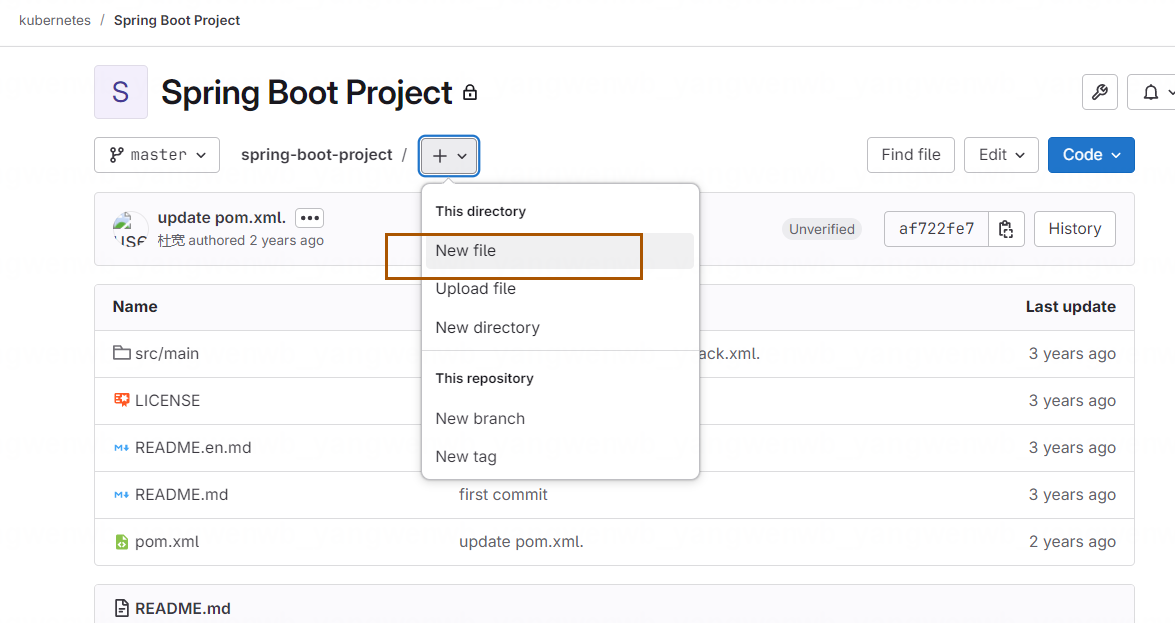Click spring-boot-project path link
1175x623 pixels.
316,154
